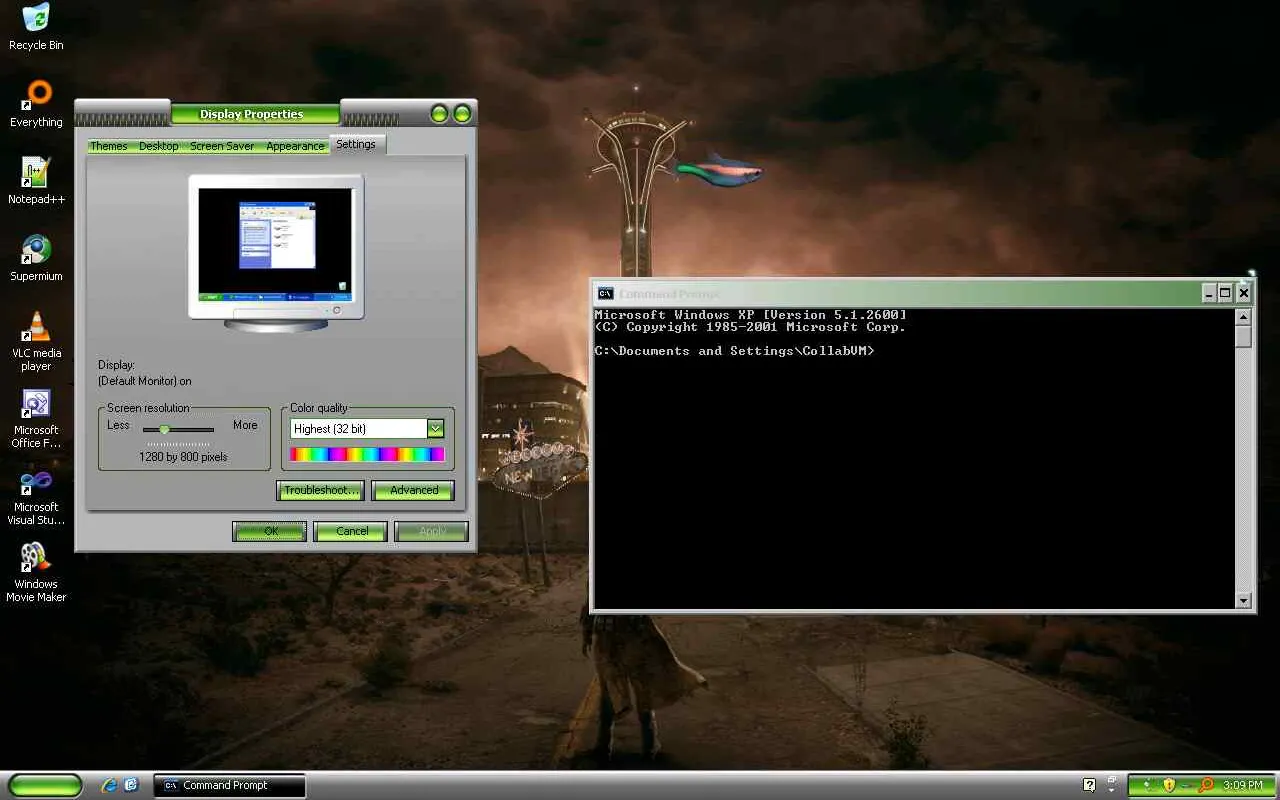Click the system tray clock showing 3:09 PM
Screen dimensions: 1280x800
click(x=1243, y=785)
